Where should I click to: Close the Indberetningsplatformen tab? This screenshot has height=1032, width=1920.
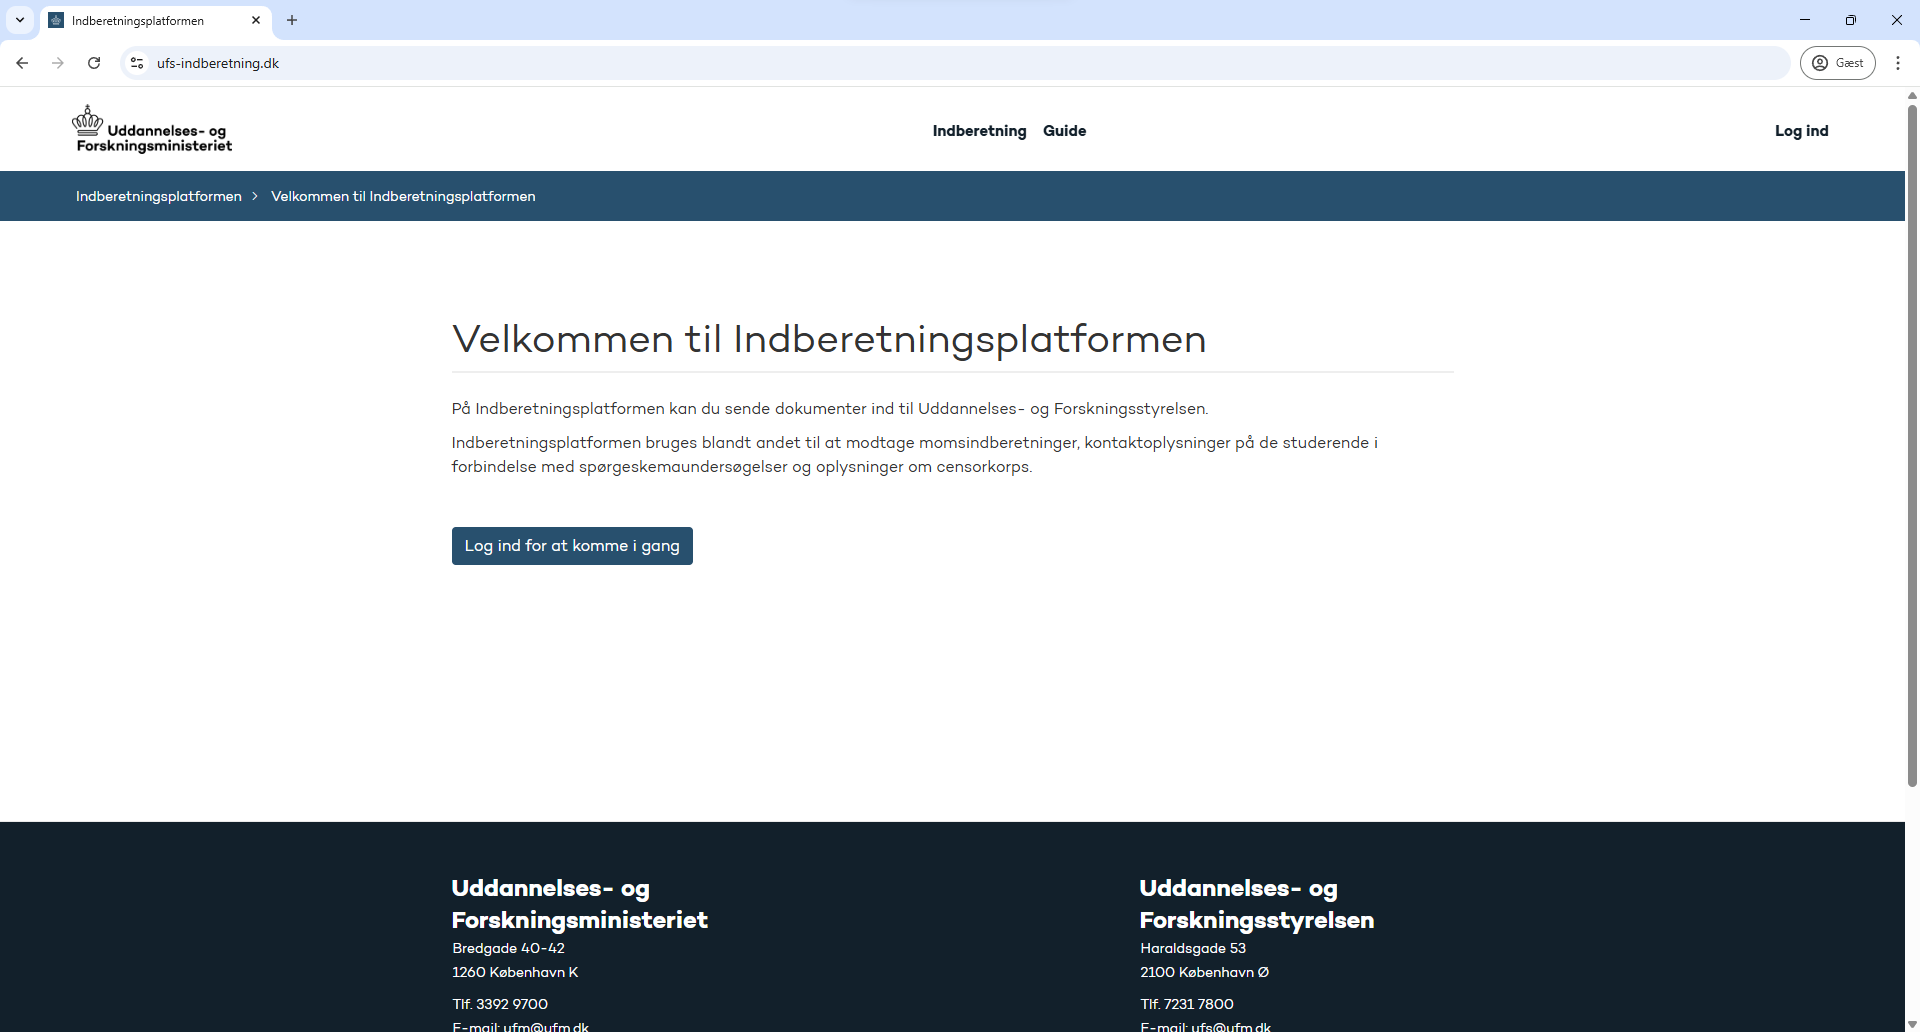(x=256, y=20)
